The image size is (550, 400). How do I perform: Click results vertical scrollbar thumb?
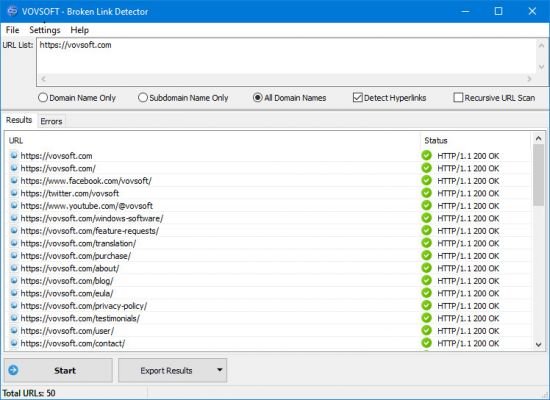(x=538, y=175)
